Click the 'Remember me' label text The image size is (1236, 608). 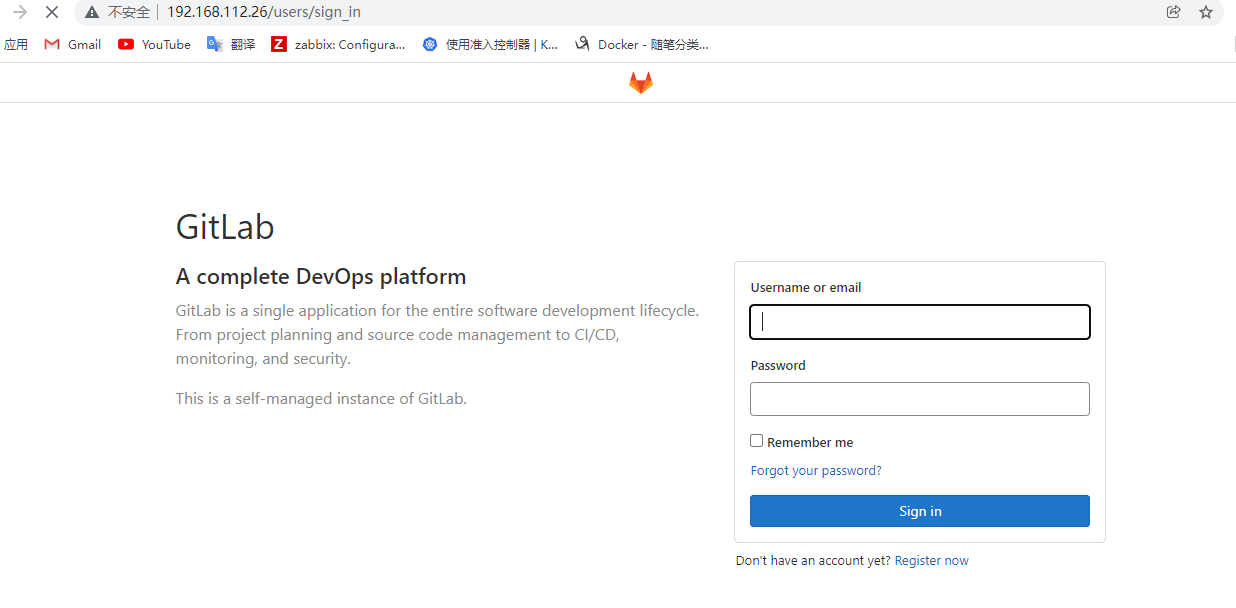[810, 442]
